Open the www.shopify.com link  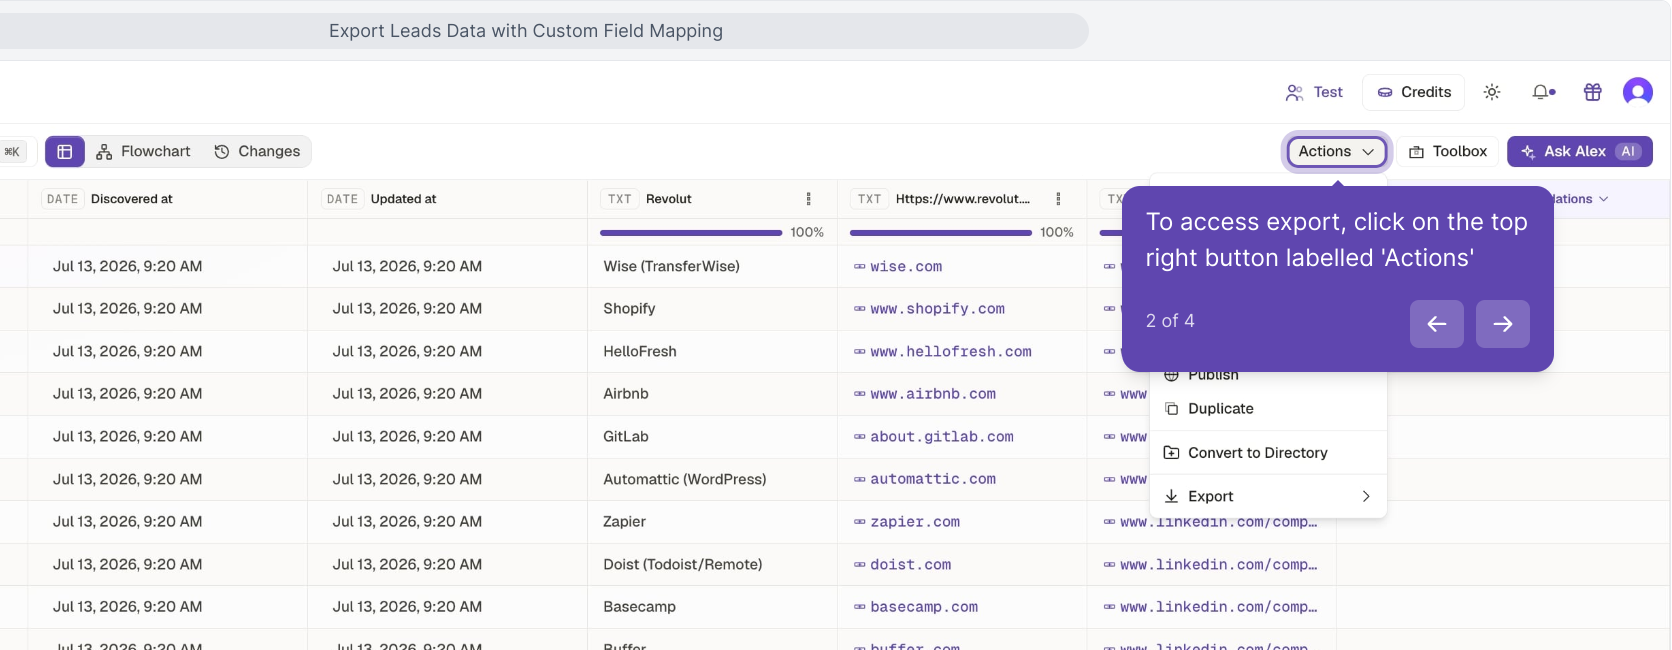click(938, 309)
